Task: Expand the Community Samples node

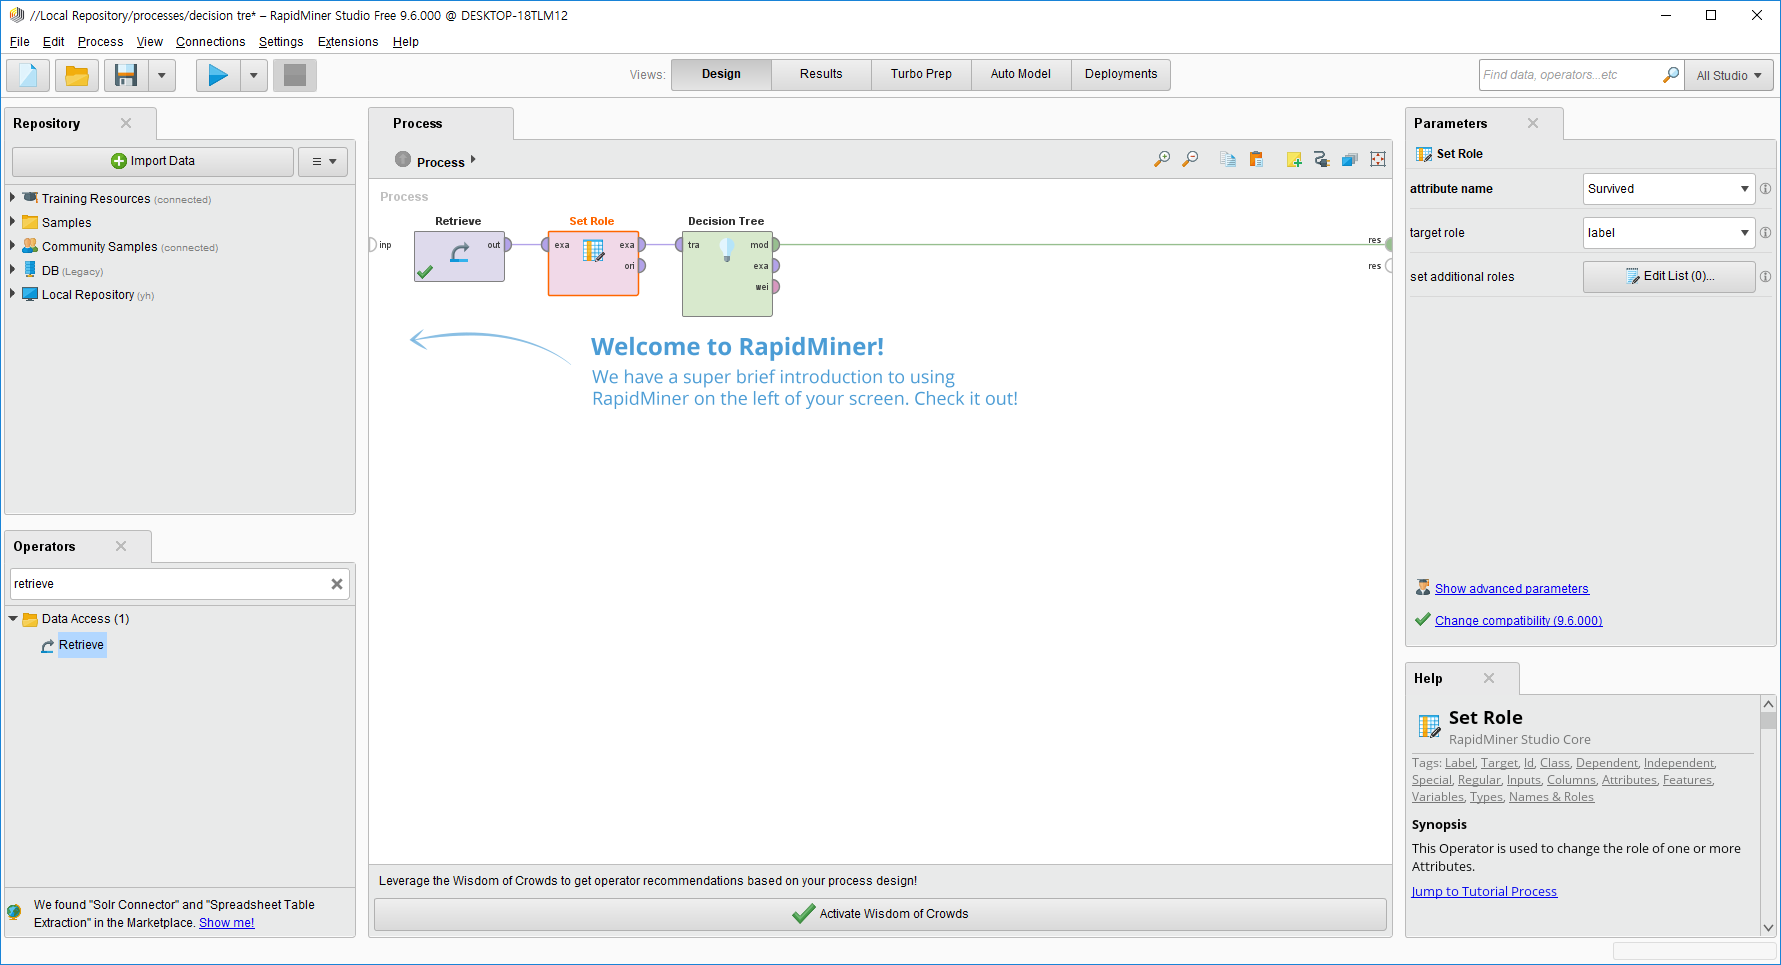Action: [x=13, y=246]
